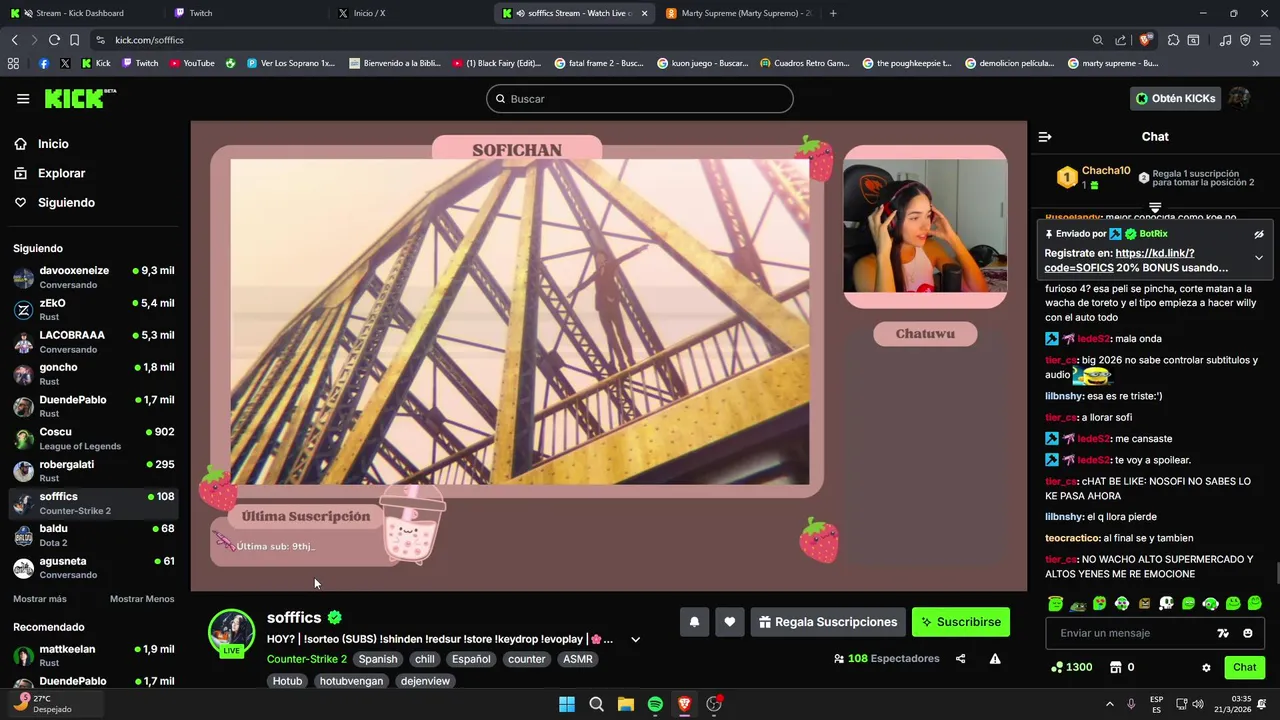Viewport: 1280px width, 720px height.
Task: Hide the pinned BotRix message
Action: 1259,234
